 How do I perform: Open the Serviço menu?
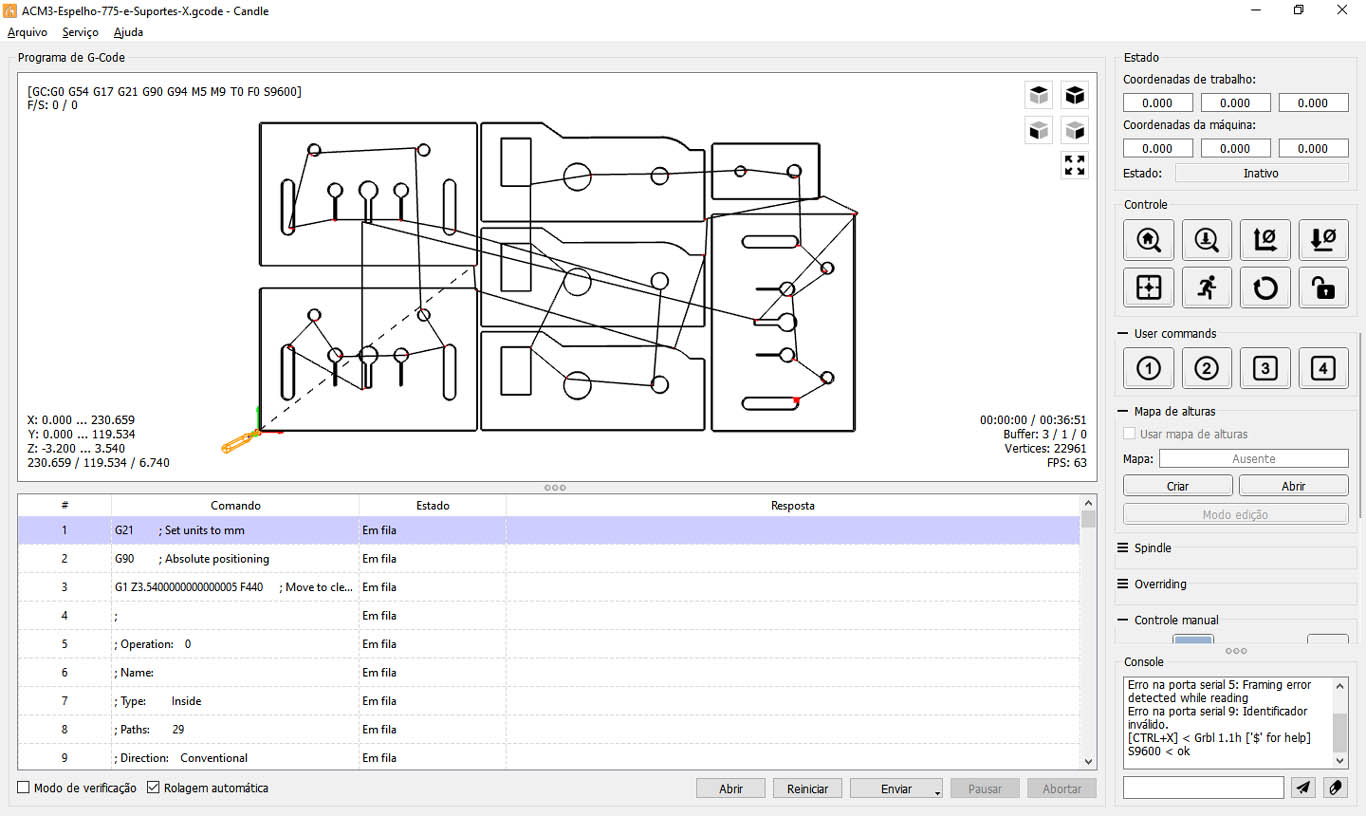click(x=80, y=32)
